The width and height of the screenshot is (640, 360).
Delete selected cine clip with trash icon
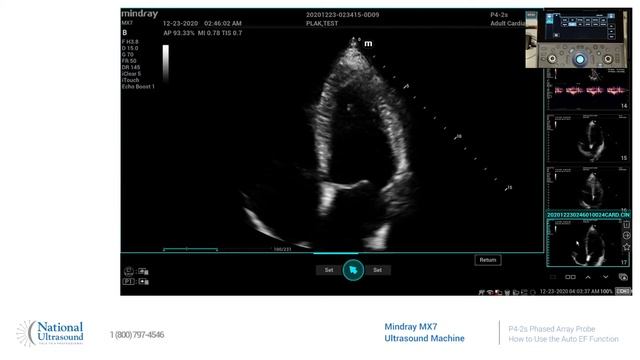[626, 224]
